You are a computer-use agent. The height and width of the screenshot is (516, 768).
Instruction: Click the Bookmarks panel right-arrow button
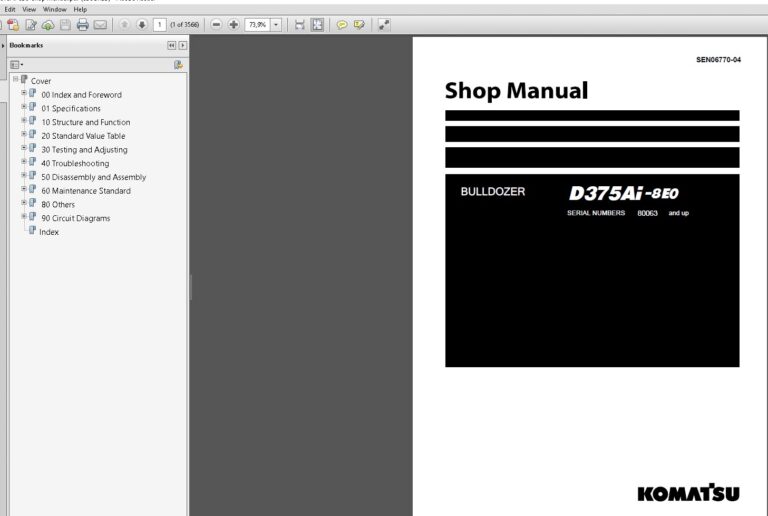tap(183, 46)
